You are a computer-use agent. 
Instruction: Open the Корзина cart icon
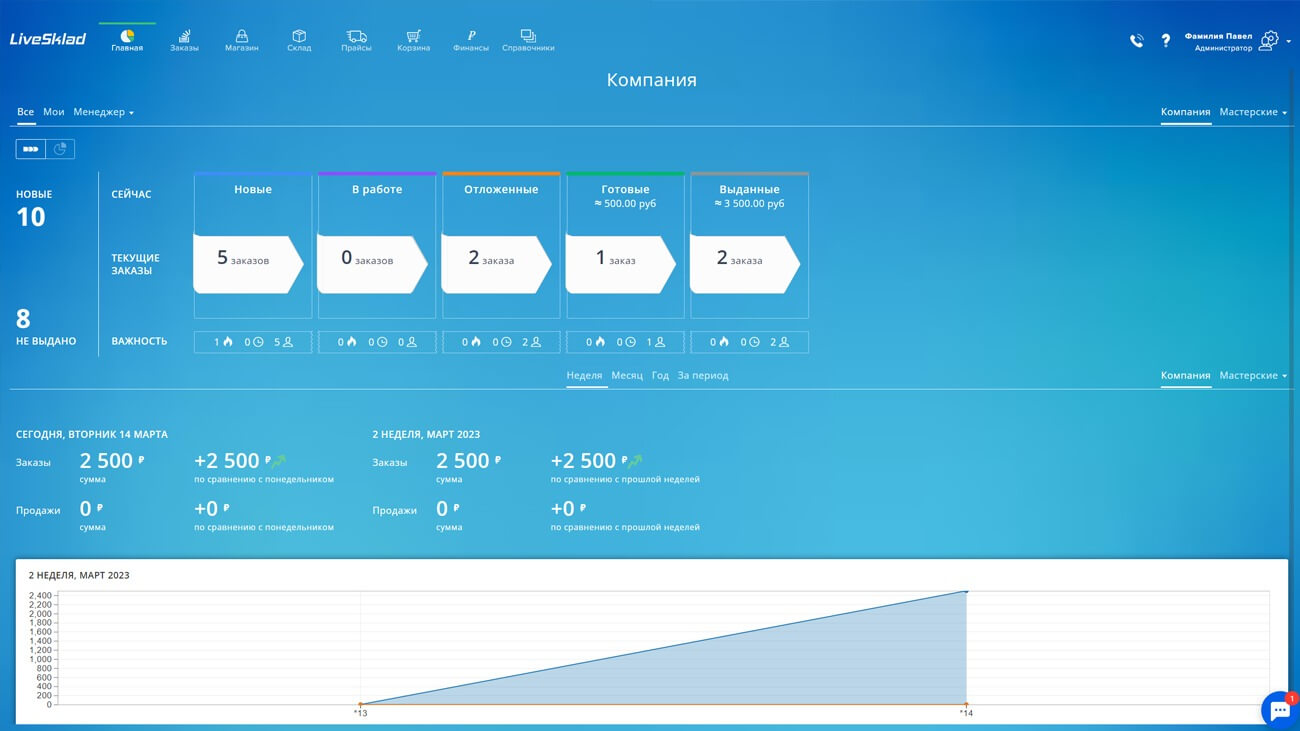click(413, 37)
